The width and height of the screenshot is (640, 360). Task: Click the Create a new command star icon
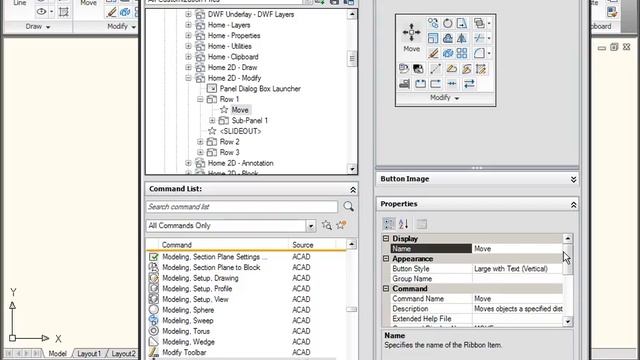(341, 225)
